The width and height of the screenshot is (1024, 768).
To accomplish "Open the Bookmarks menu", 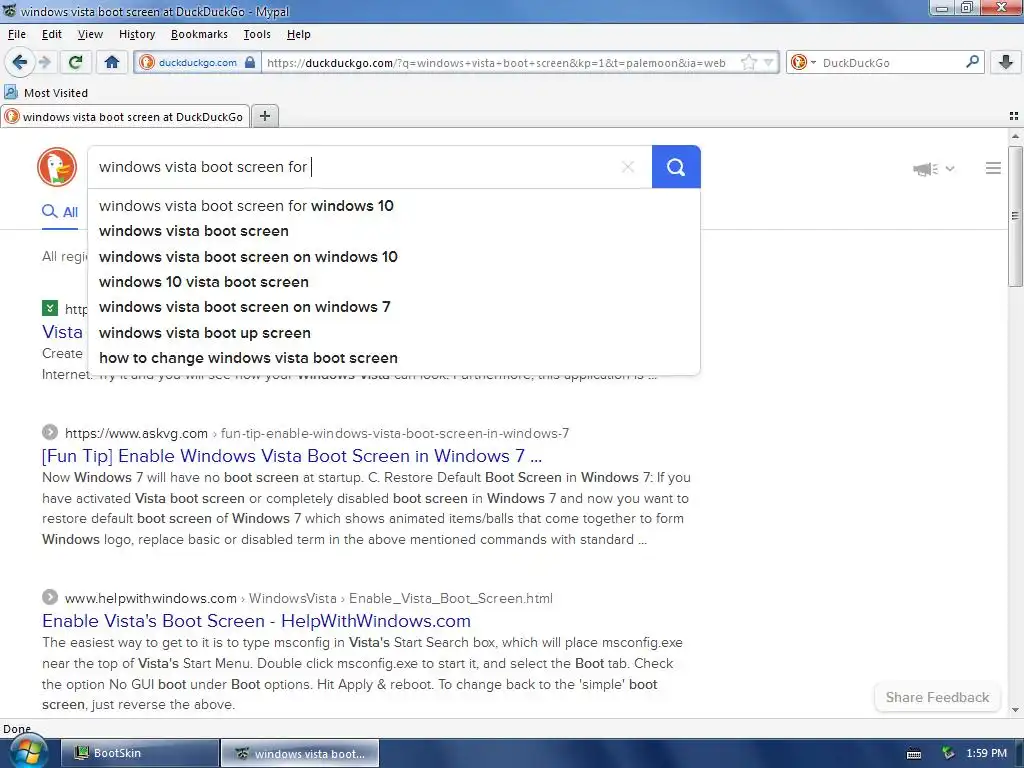I will (199, 34).
